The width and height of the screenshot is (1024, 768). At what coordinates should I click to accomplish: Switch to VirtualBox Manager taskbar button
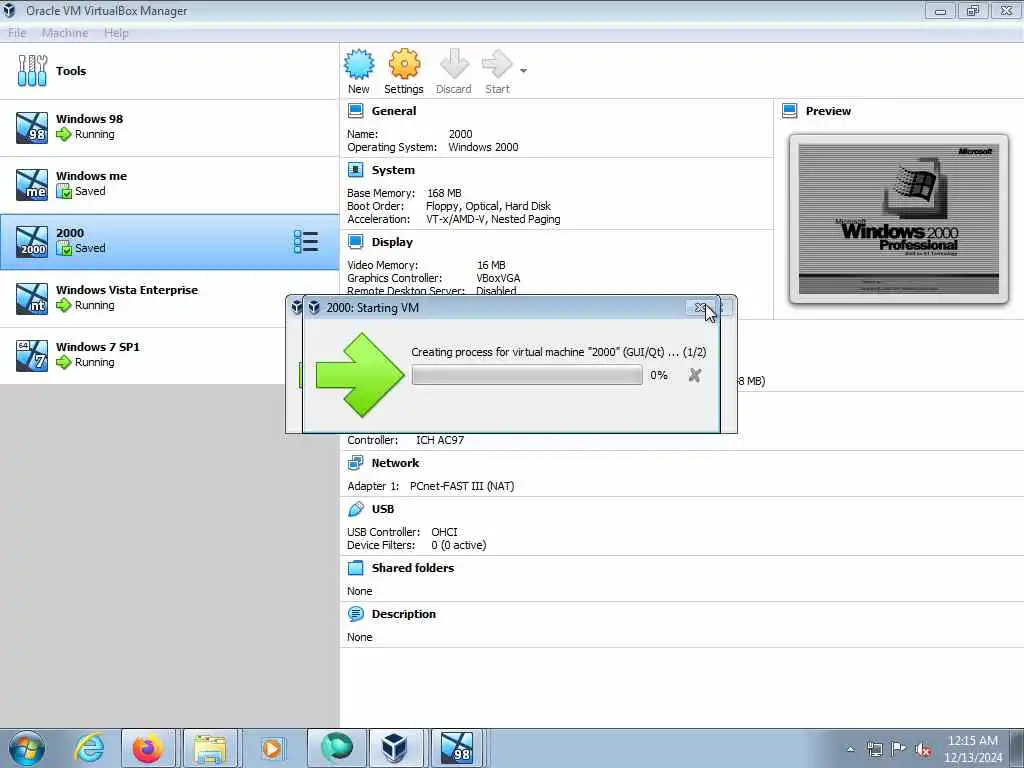point(394,748)
